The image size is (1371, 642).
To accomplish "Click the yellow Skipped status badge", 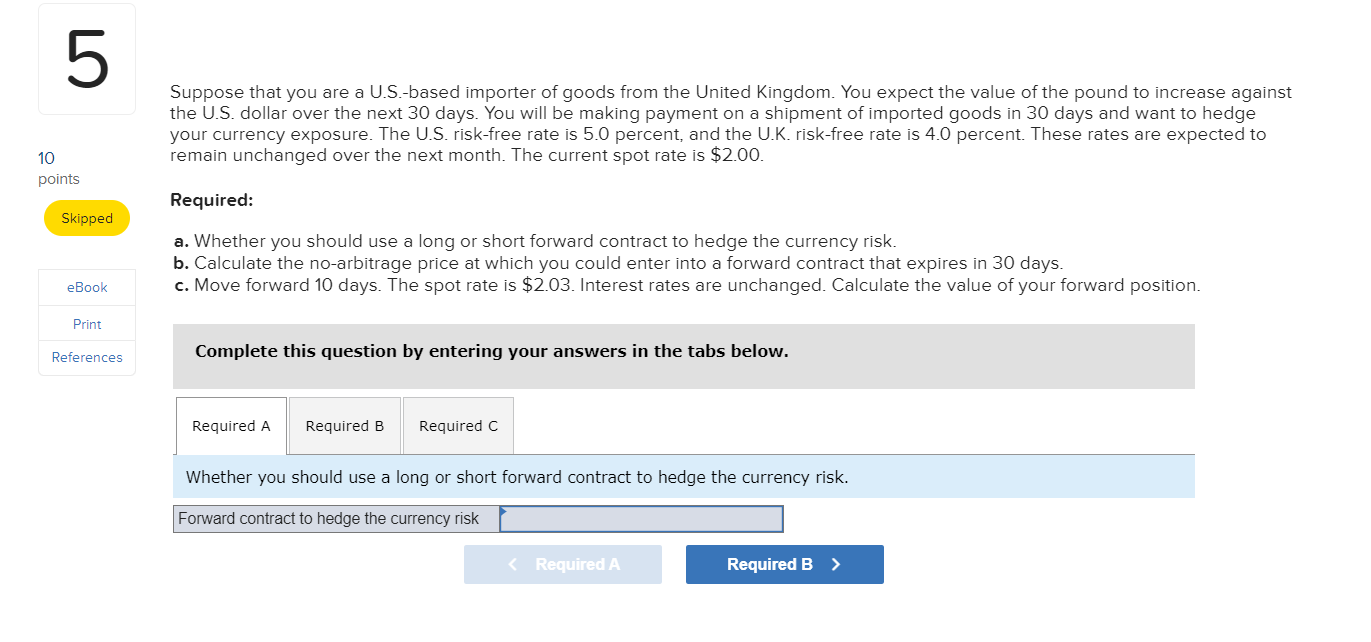I will click(86, 217).
